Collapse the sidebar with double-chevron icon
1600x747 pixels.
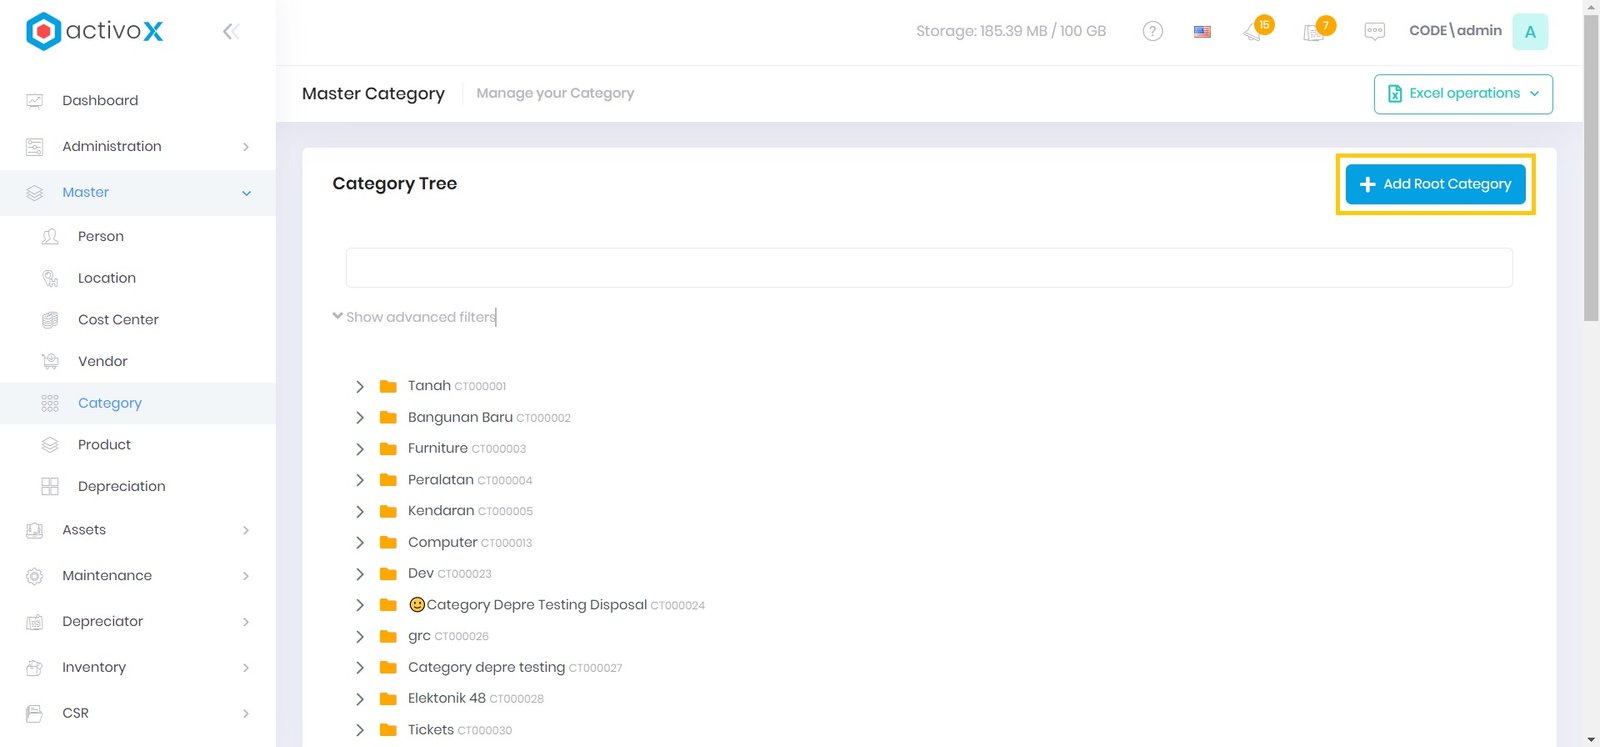pos(231,32)
